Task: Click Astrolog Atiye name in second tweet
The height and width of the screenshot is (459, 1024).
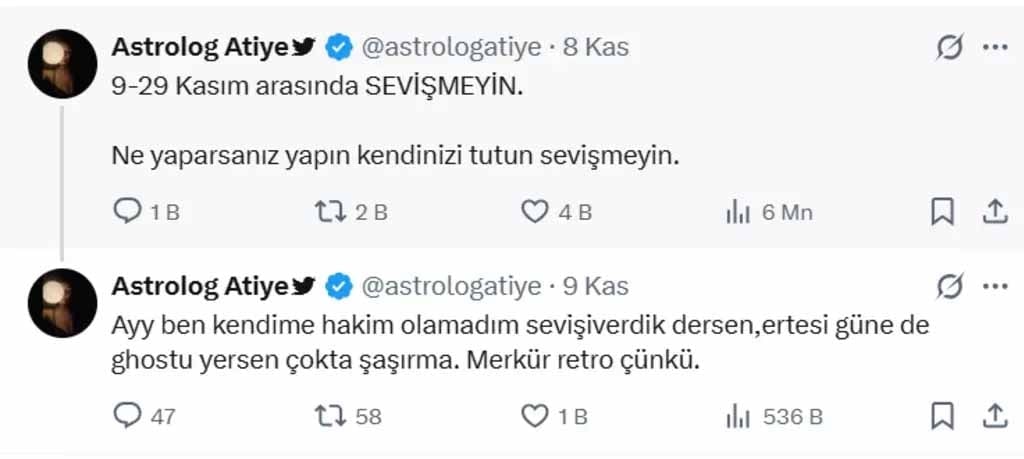Action: [x=200, y=286]
